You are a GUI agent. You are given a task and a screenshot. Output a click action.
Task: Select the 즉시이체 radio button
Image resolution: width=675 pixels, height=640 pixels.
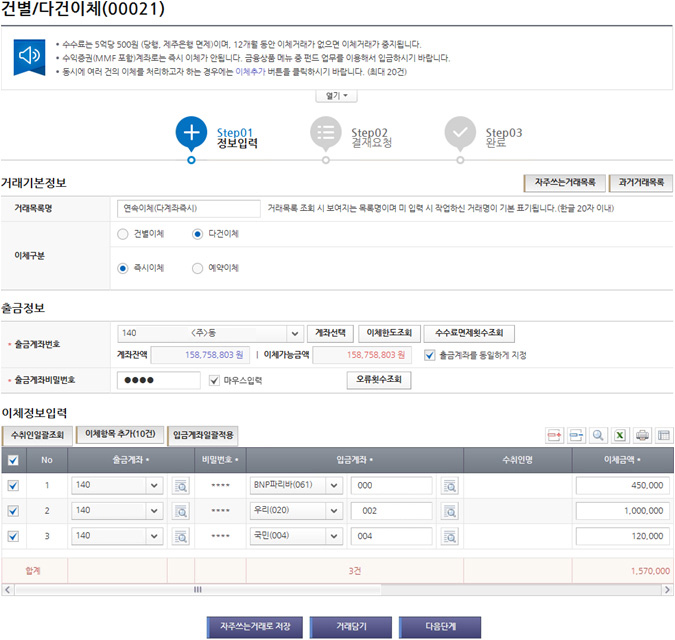[x=123, y=268]
